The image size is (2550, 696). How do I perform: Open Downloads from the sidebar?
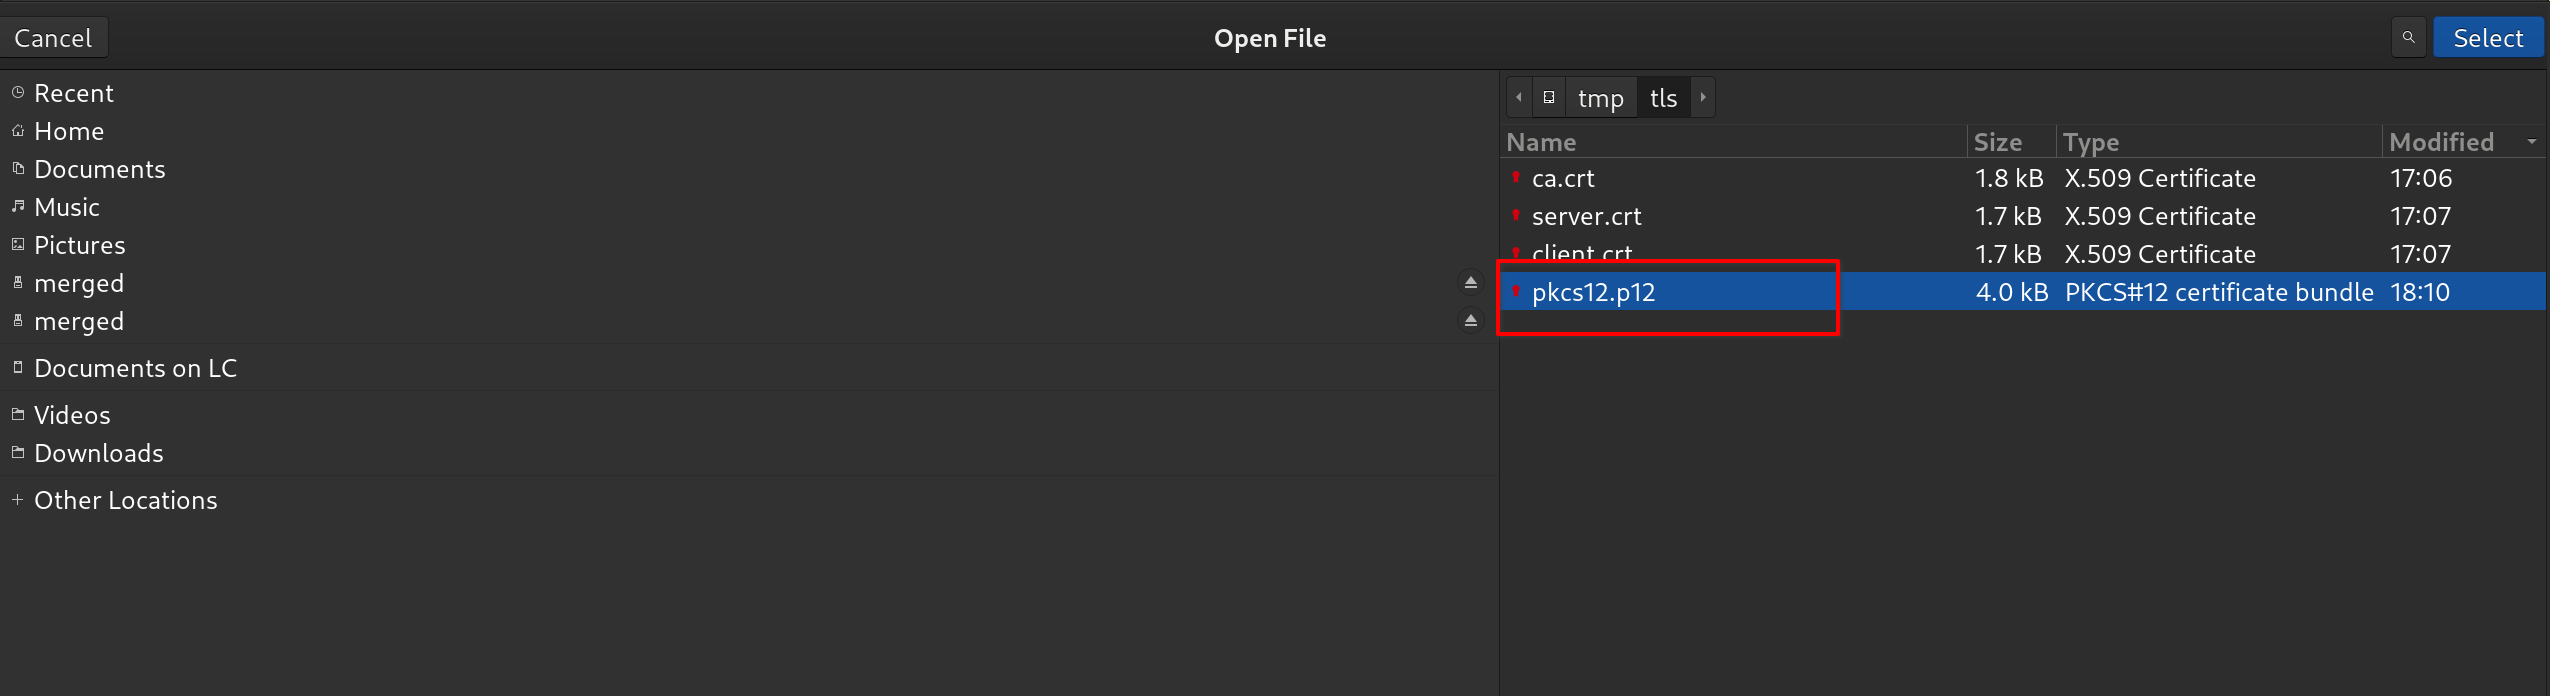click(x=98, y=453)
